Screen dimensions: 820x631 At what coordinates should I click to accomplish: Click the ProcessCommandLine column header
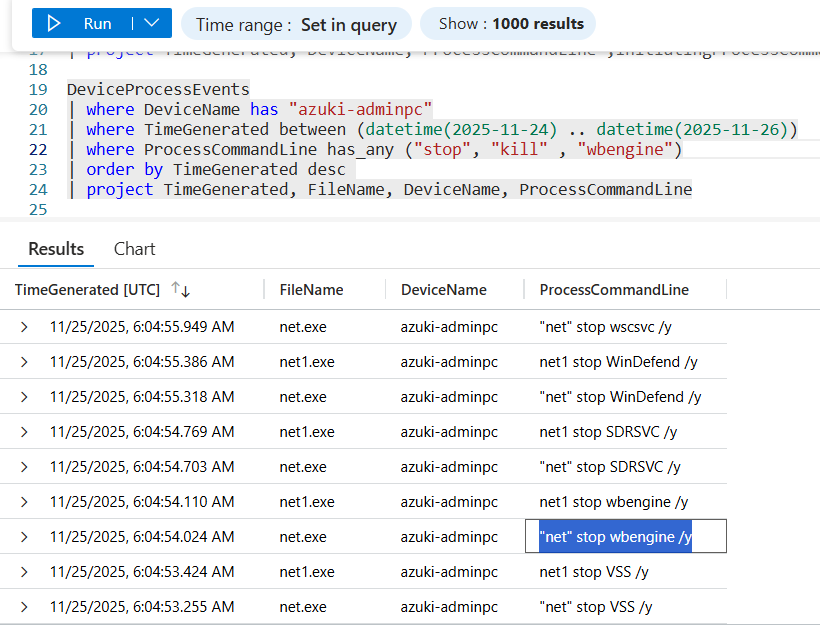click(x=614, y=290)
